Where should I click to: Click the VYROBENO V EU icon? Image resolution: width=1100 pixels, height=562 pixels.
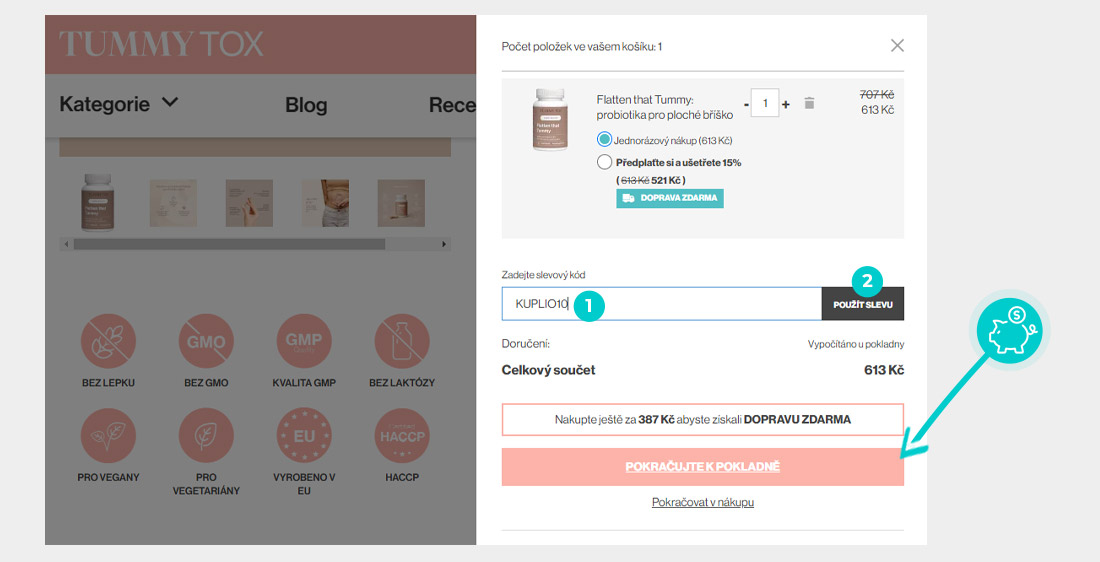304,436
